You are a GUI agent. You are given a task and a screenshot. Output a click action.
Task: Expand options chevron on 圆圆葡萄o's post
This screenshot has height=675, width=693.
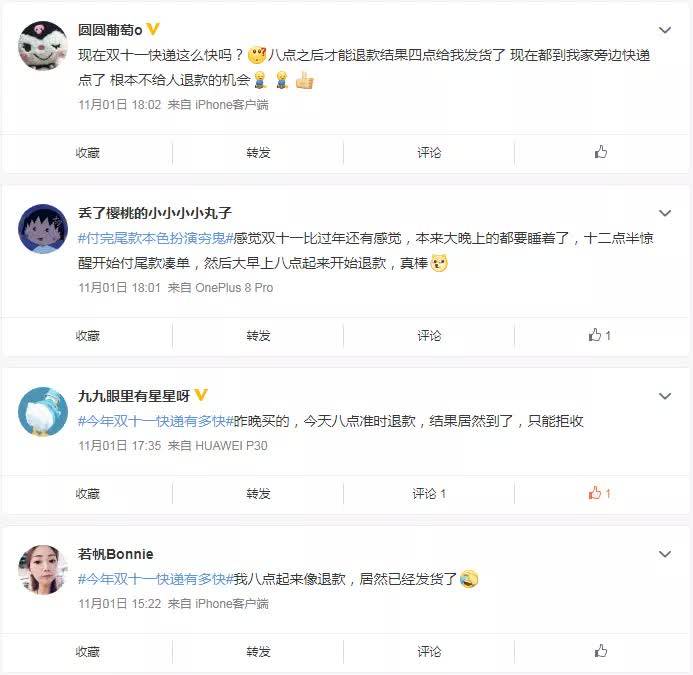click(665, 30)
